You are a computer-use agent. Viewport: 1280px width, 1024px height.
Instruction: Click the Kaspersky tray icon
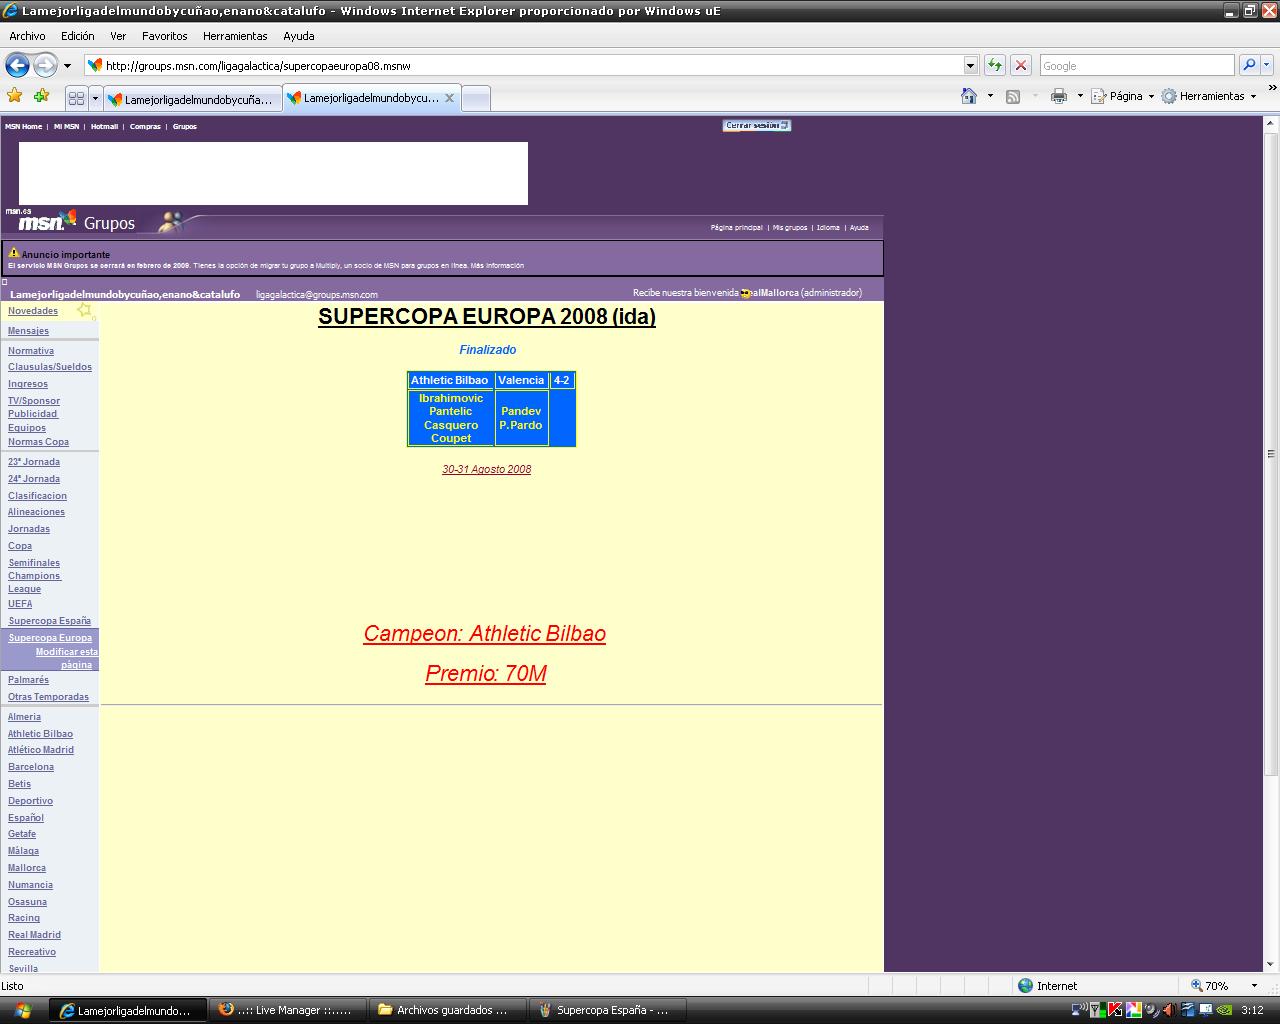(x=1115, y=1010)
